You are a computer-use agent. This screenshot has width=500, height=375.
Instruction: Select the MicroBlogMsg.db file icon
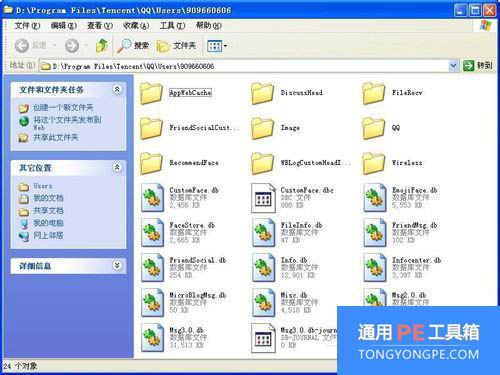point(152,303)
